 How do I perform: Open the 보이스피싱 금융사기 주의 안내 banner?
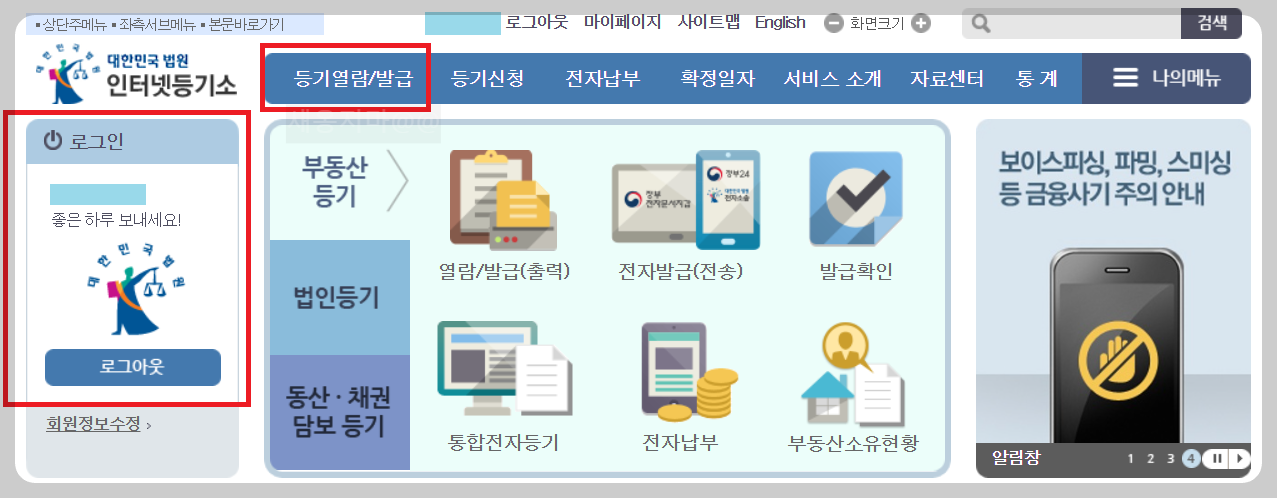pos(1113,283)
